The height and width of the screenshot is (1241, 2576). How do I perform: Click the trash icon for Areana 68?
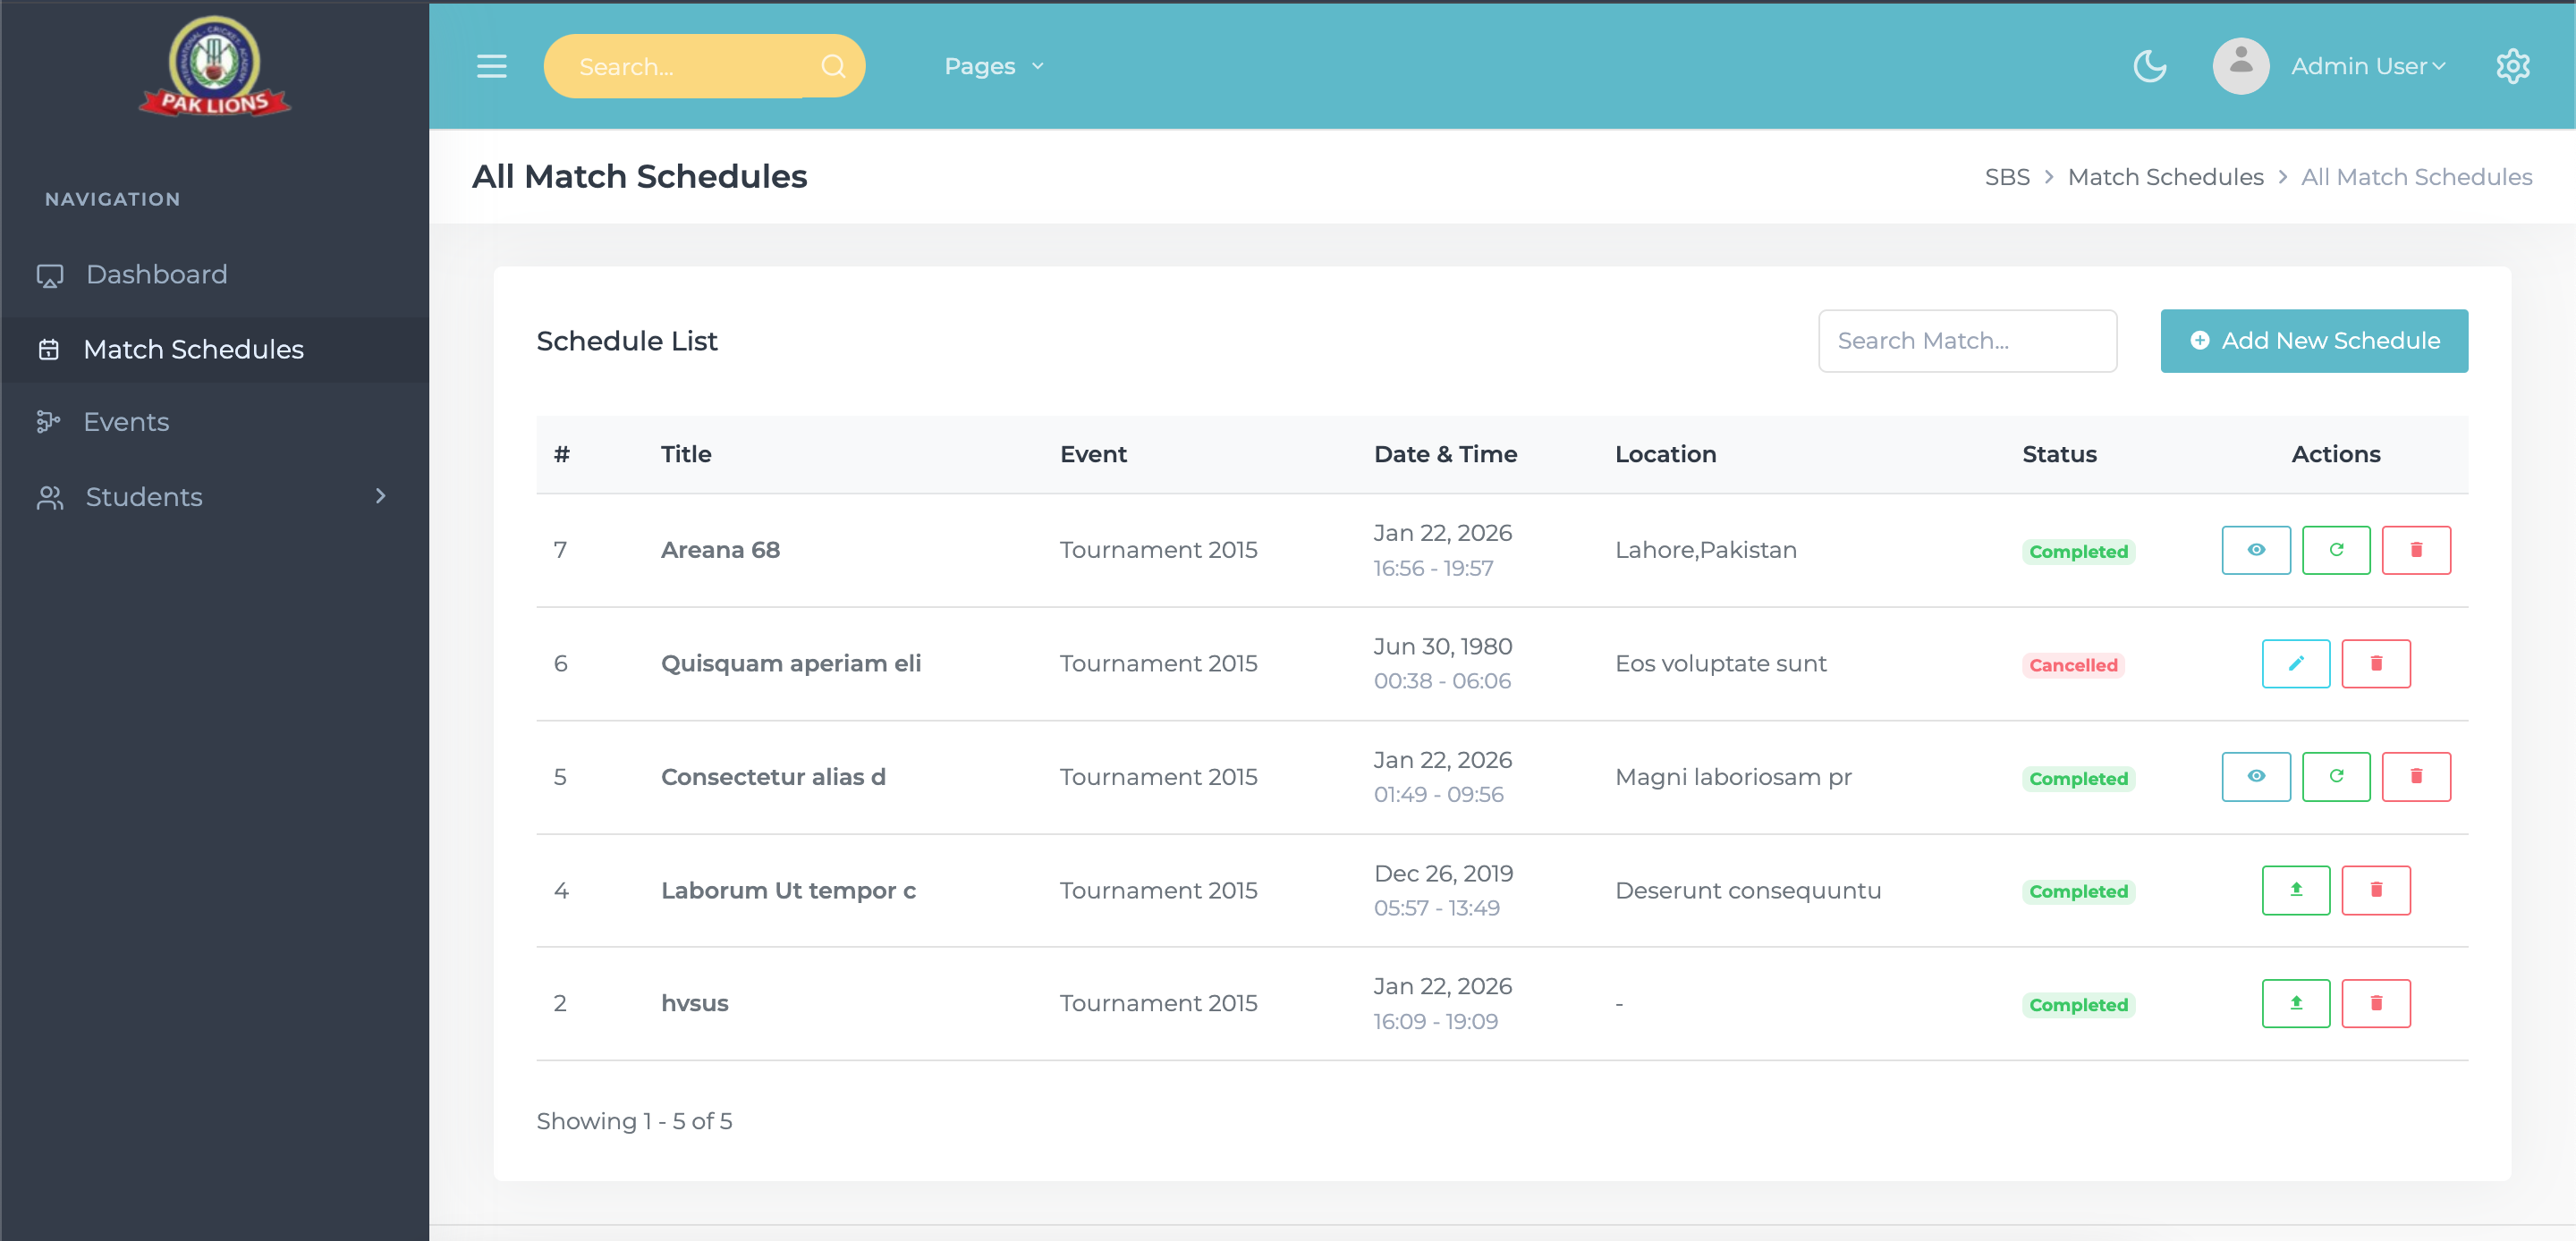coord(2415,550)
